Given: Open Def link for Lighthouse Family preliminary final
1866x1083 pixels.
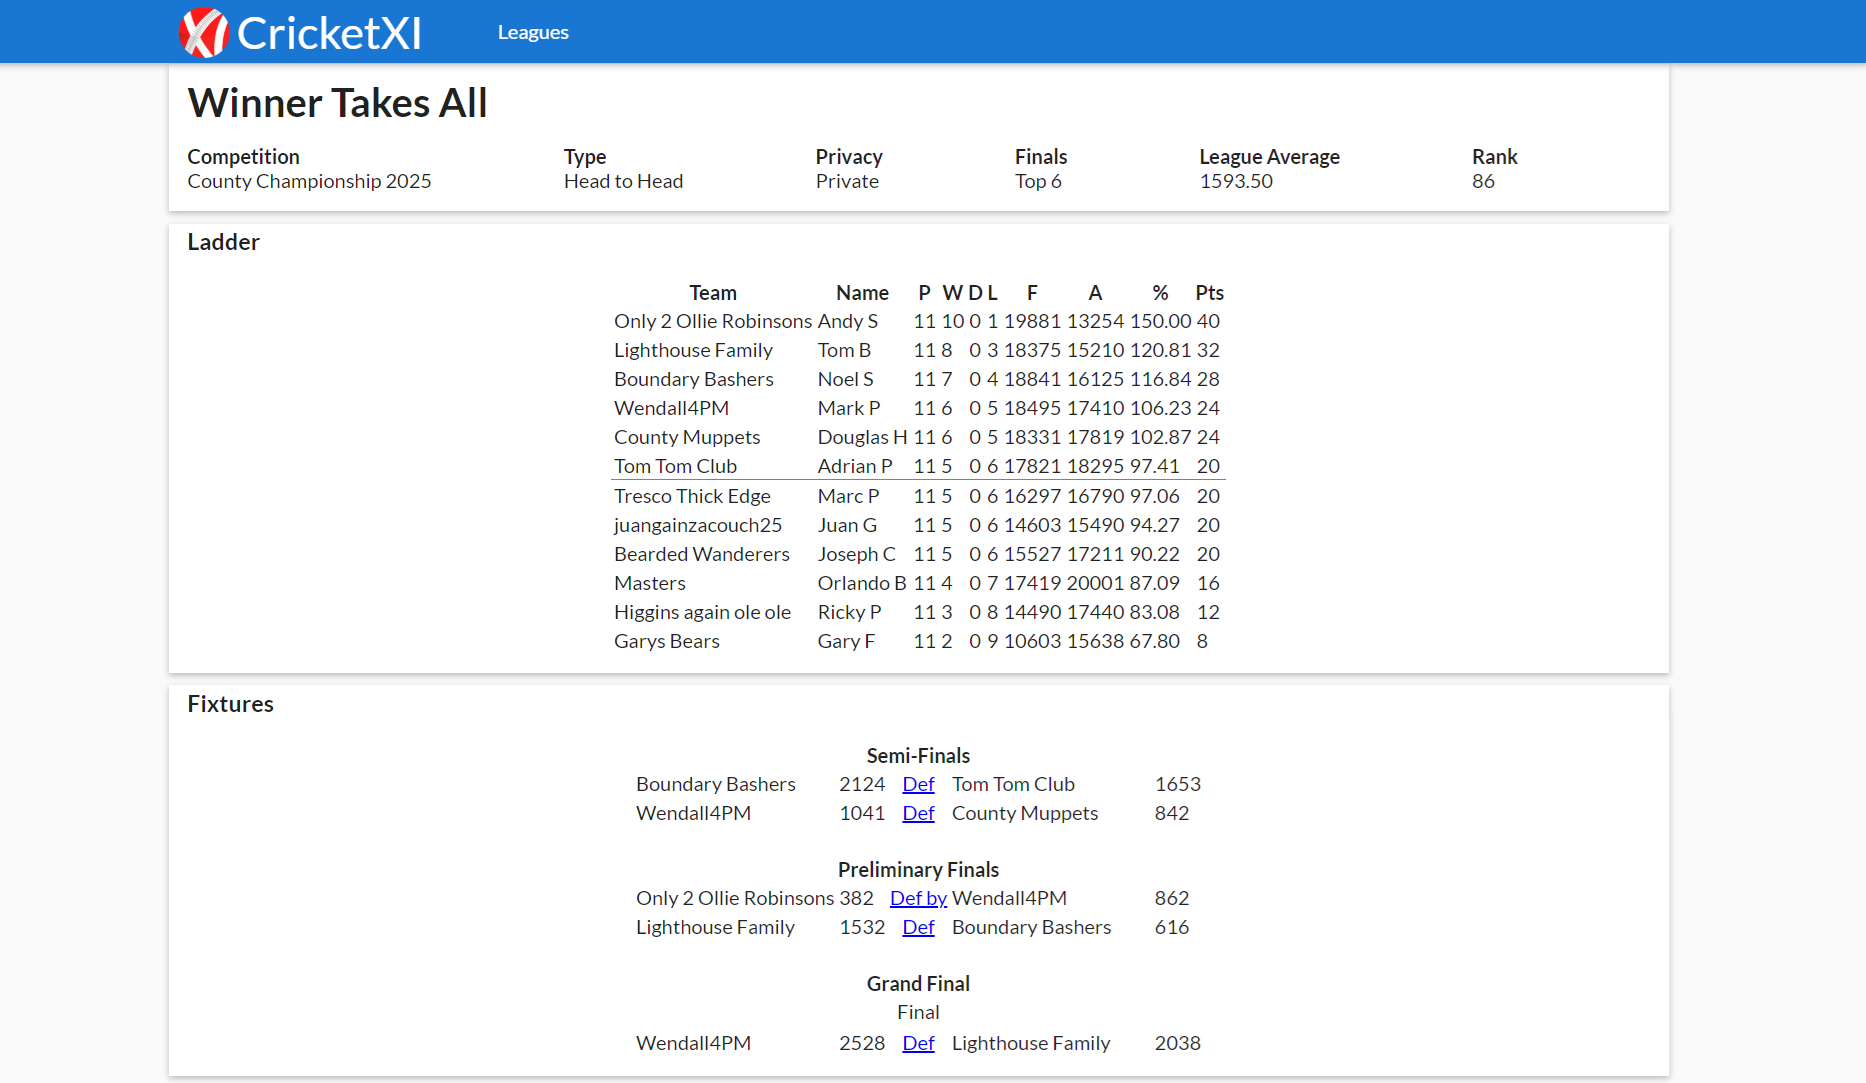Looking at the screenshot, I should coord(918,928).
